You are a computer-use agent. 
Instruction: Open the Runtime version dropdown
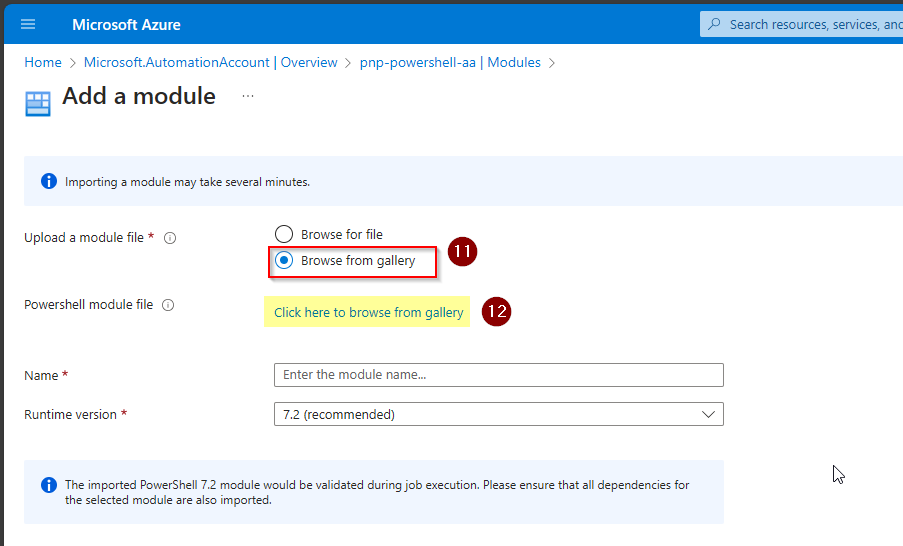point(499,414)
